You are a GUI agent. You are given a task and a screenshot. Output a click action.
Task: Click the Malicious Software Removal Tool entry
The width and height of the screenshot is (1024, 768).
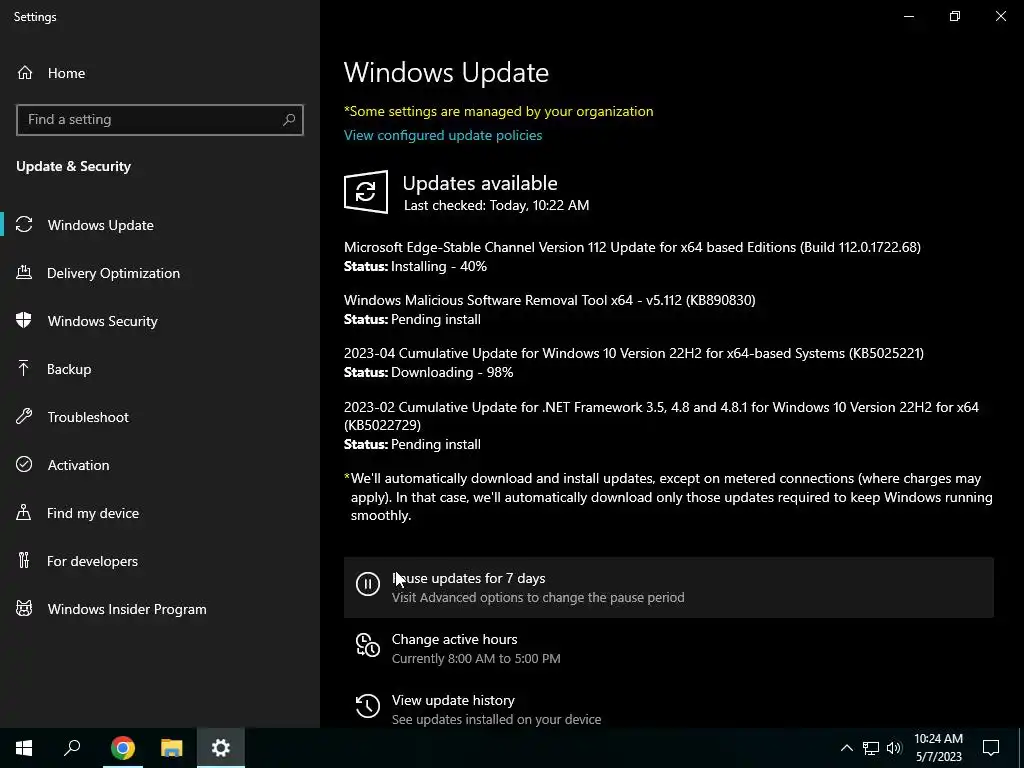click(550, 300)
